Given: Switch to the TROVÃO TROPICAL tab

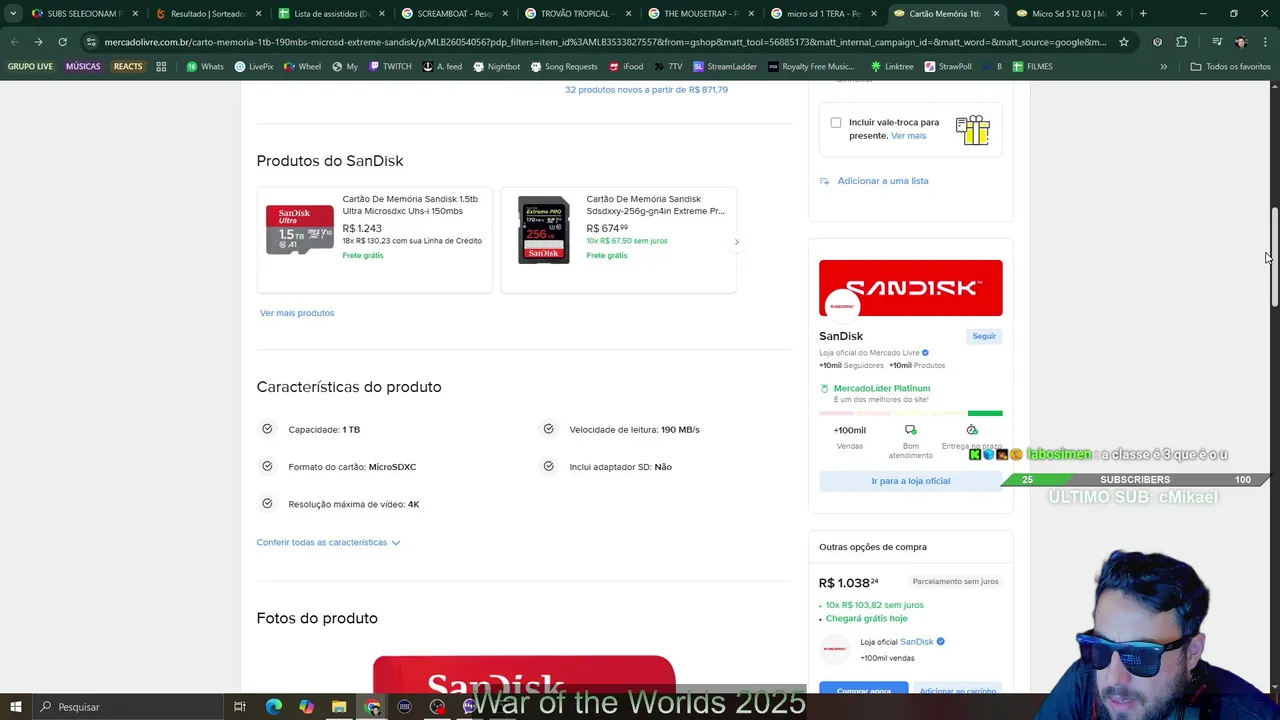Looking at the screenshot, I should (578, 14).
